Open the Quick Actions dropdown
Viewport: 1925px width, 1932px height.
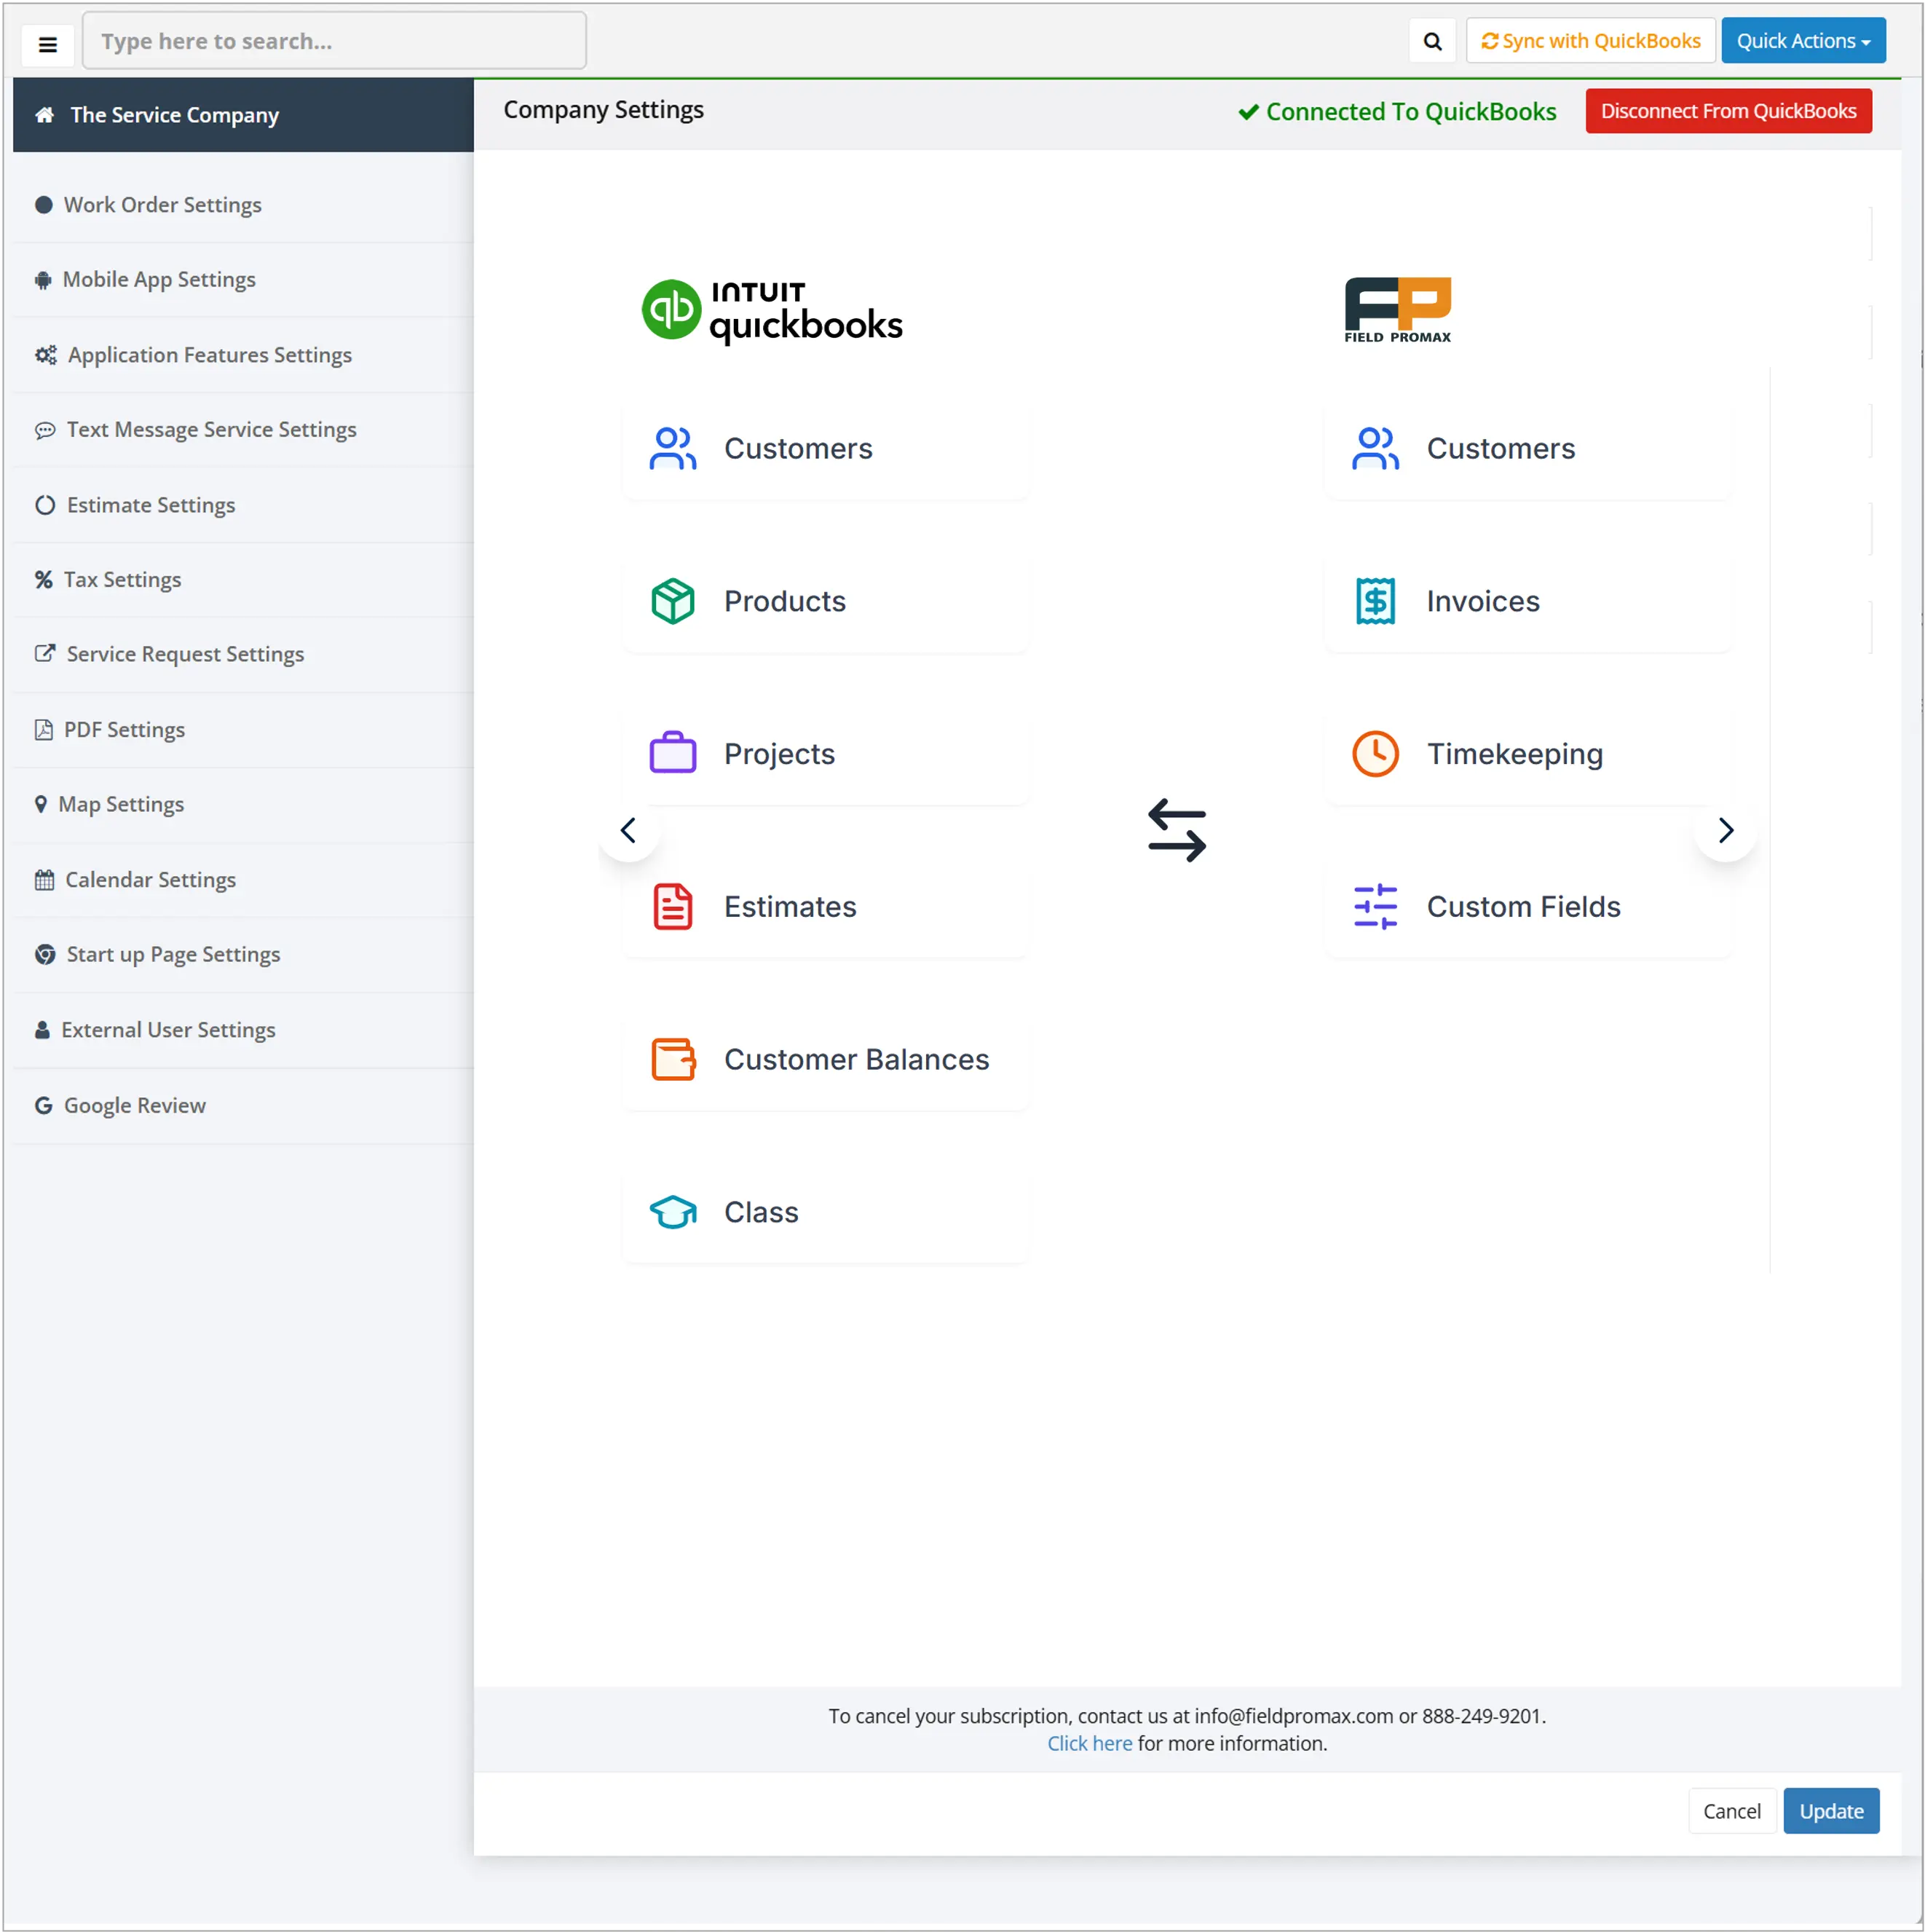coord(1804,41)
